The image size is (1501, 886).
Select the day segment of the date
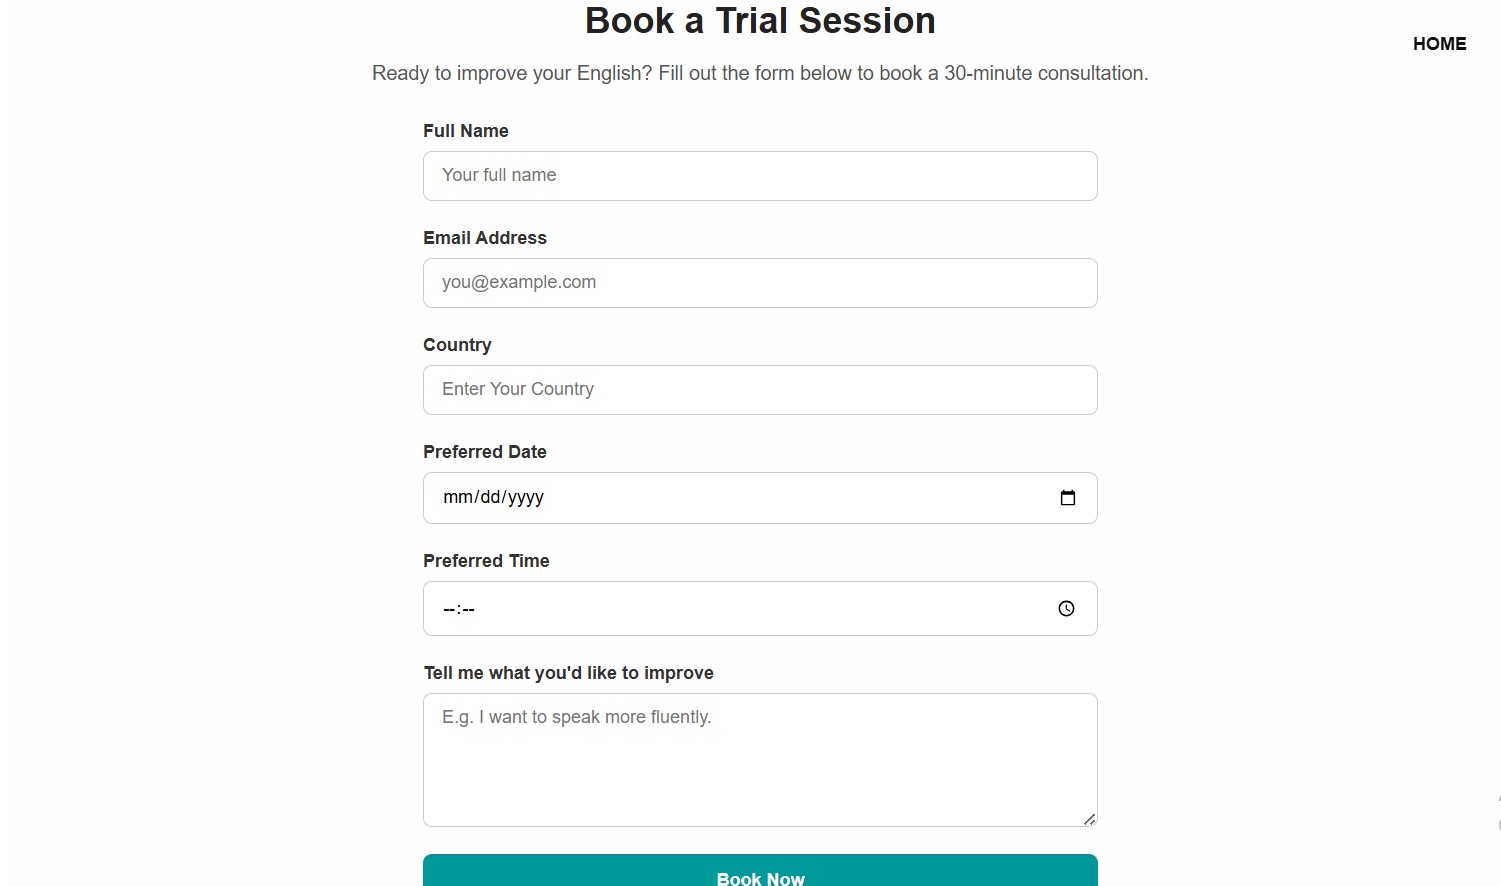(x=490, y=498)
